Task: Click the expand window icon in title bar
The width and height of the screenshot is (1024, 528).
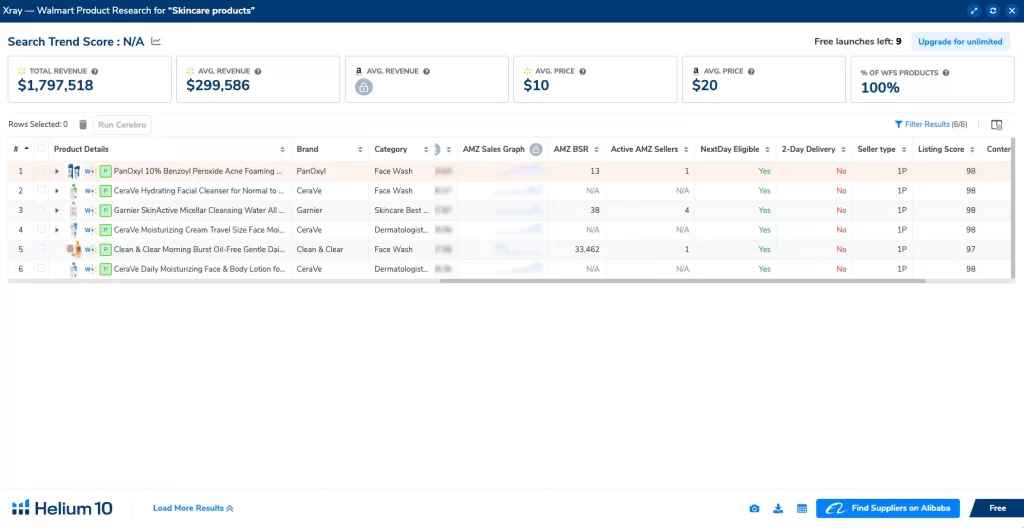Action: [x=974, y=11]
